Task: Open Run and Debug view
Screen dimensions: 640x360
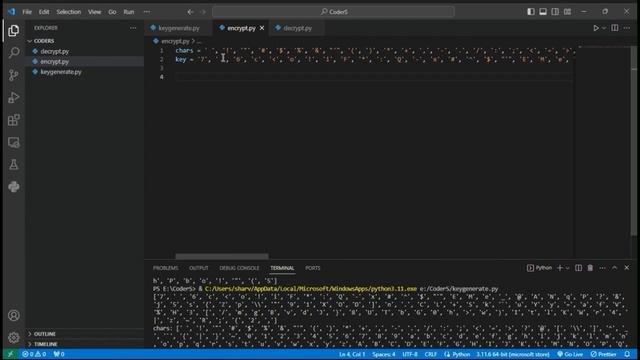Action: point(13,98)
